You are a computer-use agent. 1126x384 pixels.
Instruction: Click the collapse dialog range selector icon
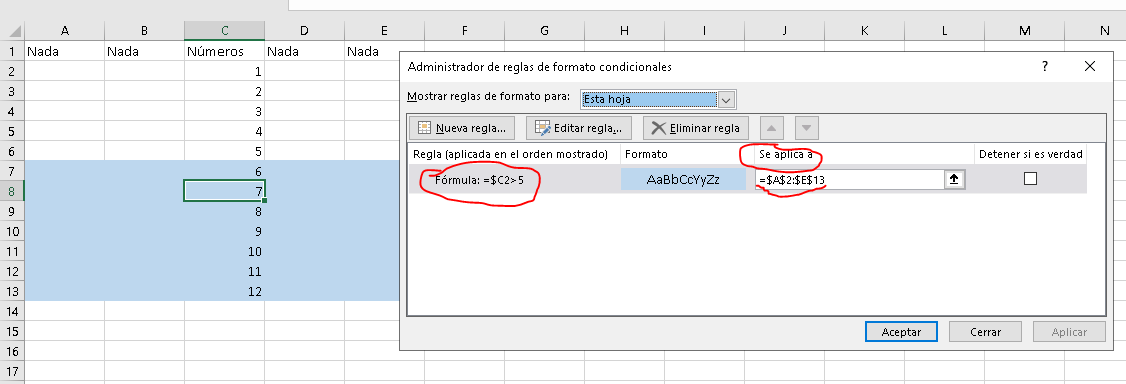[x=954, y=179]
